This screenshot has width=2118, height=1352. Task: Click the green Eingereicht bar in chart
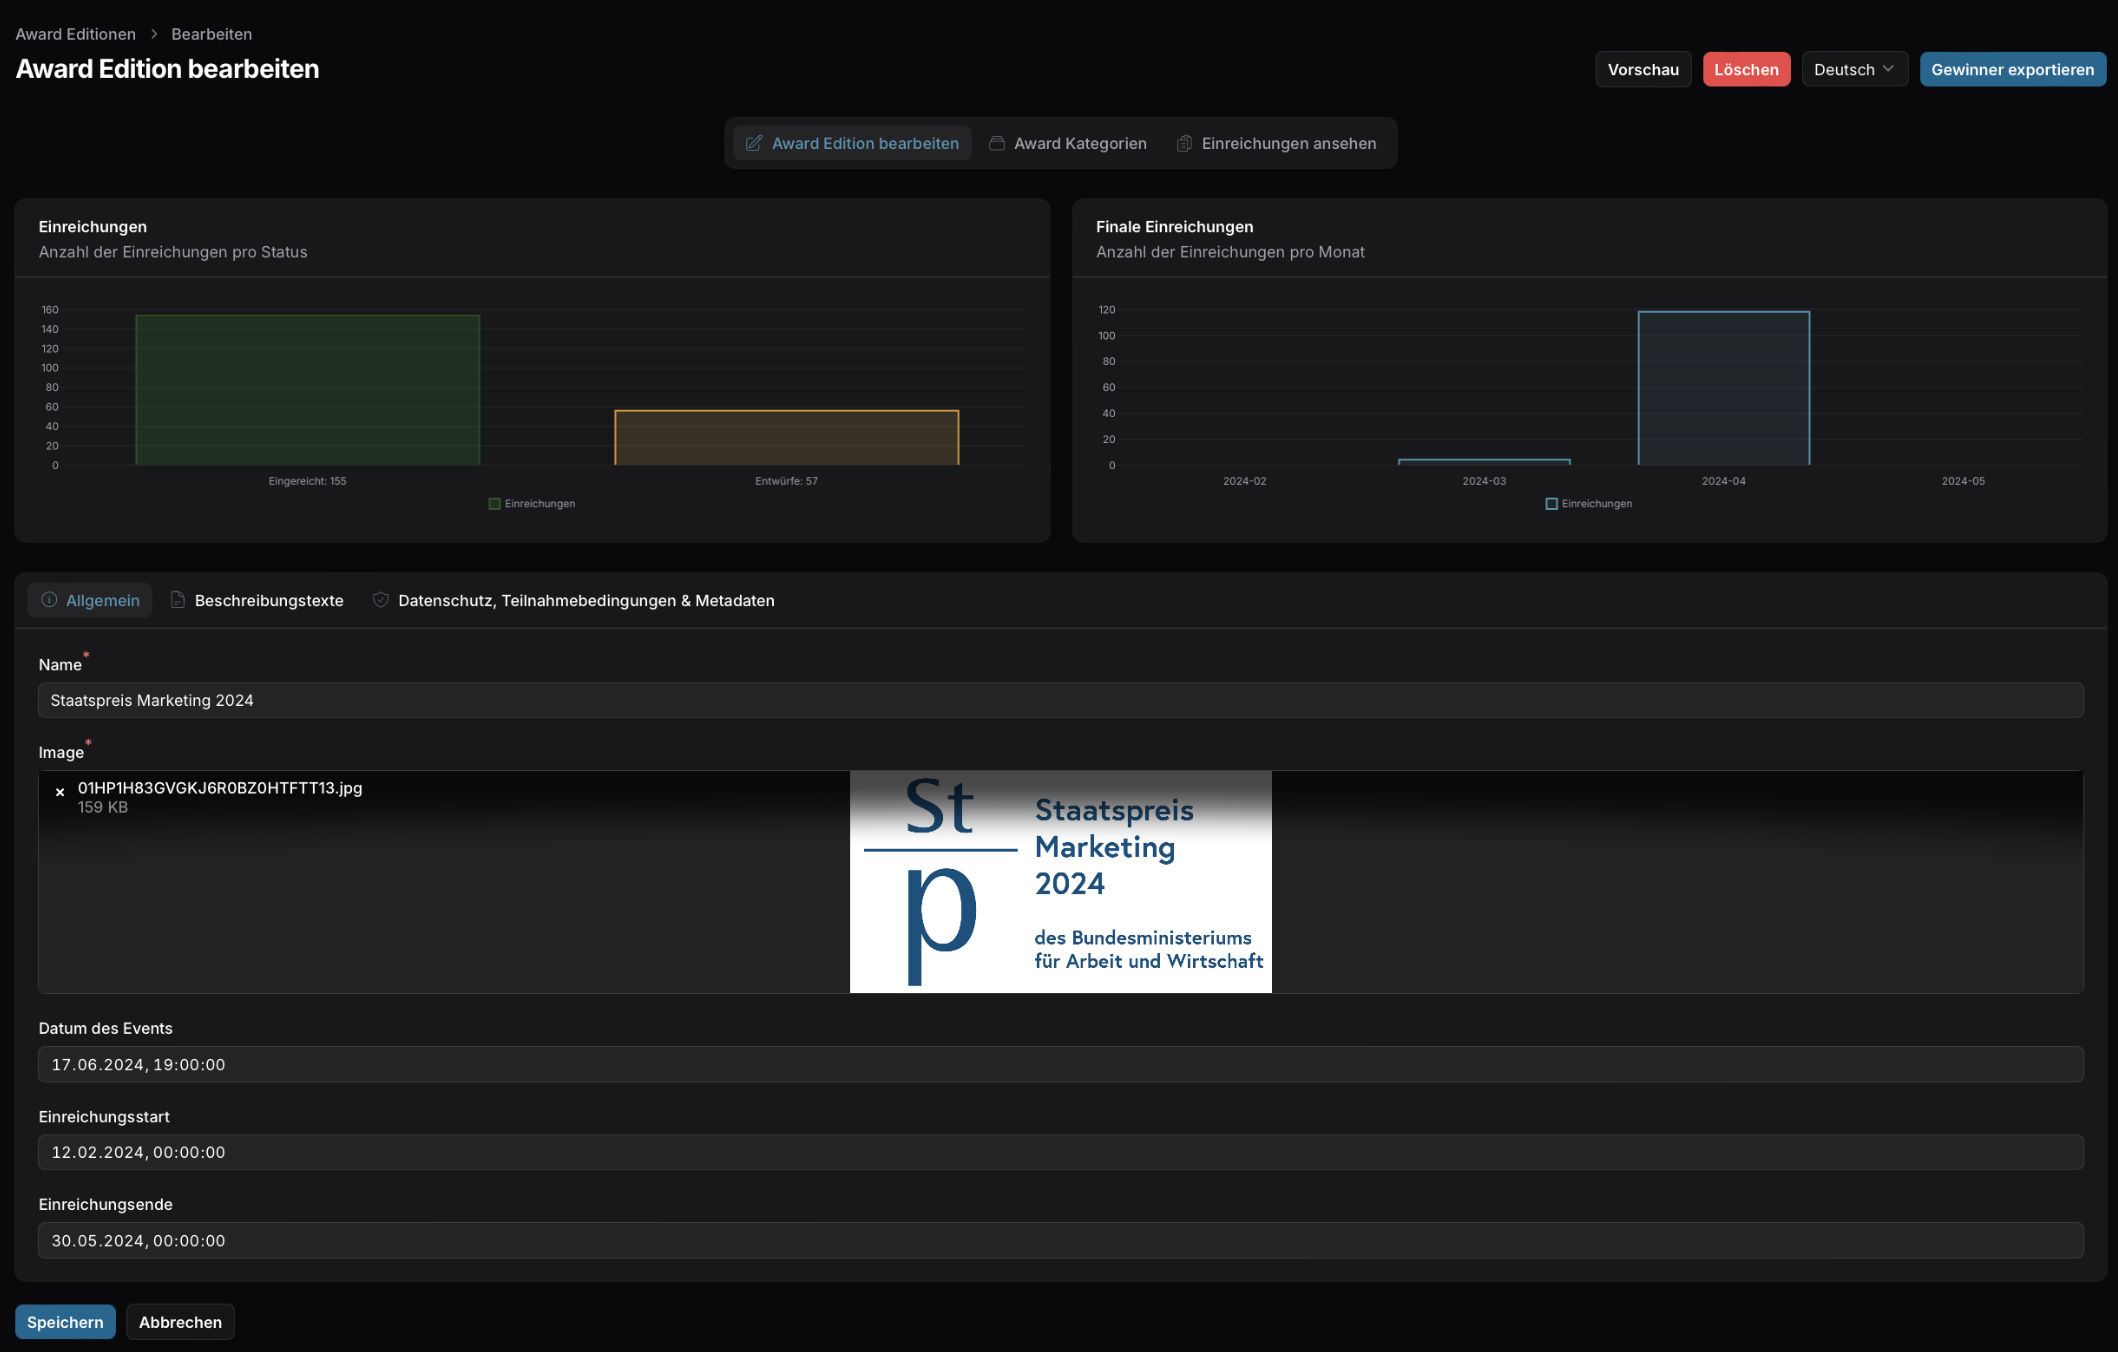[307, 390]
